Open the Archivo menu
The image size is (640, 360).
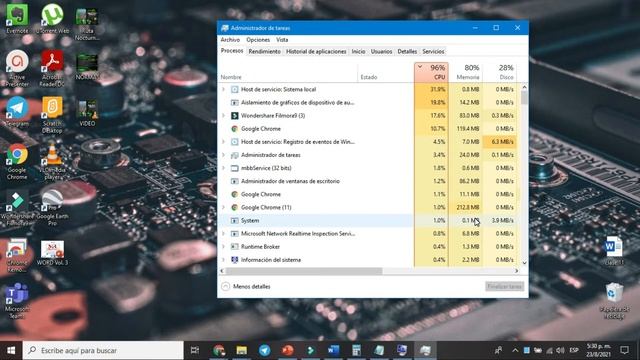(x=230, y=40)
